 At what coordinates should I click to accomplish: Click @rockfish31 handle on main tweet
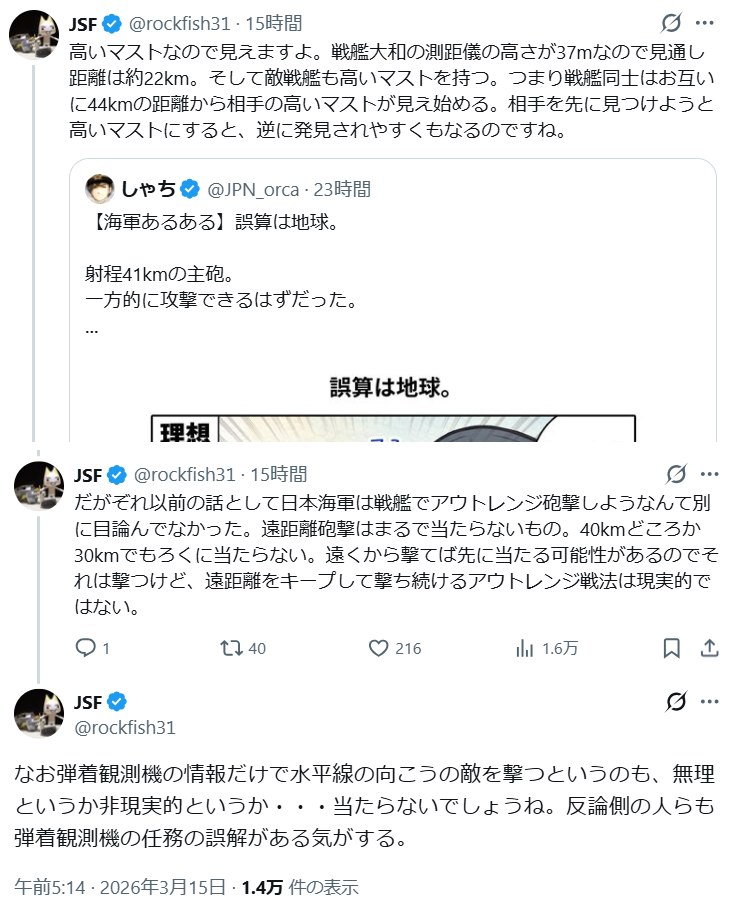tap(124, 725)
